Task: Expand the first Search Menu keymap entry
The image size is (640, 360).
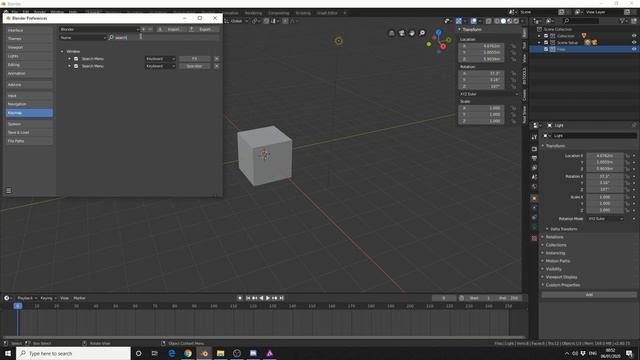Action: tap(69, 59)
